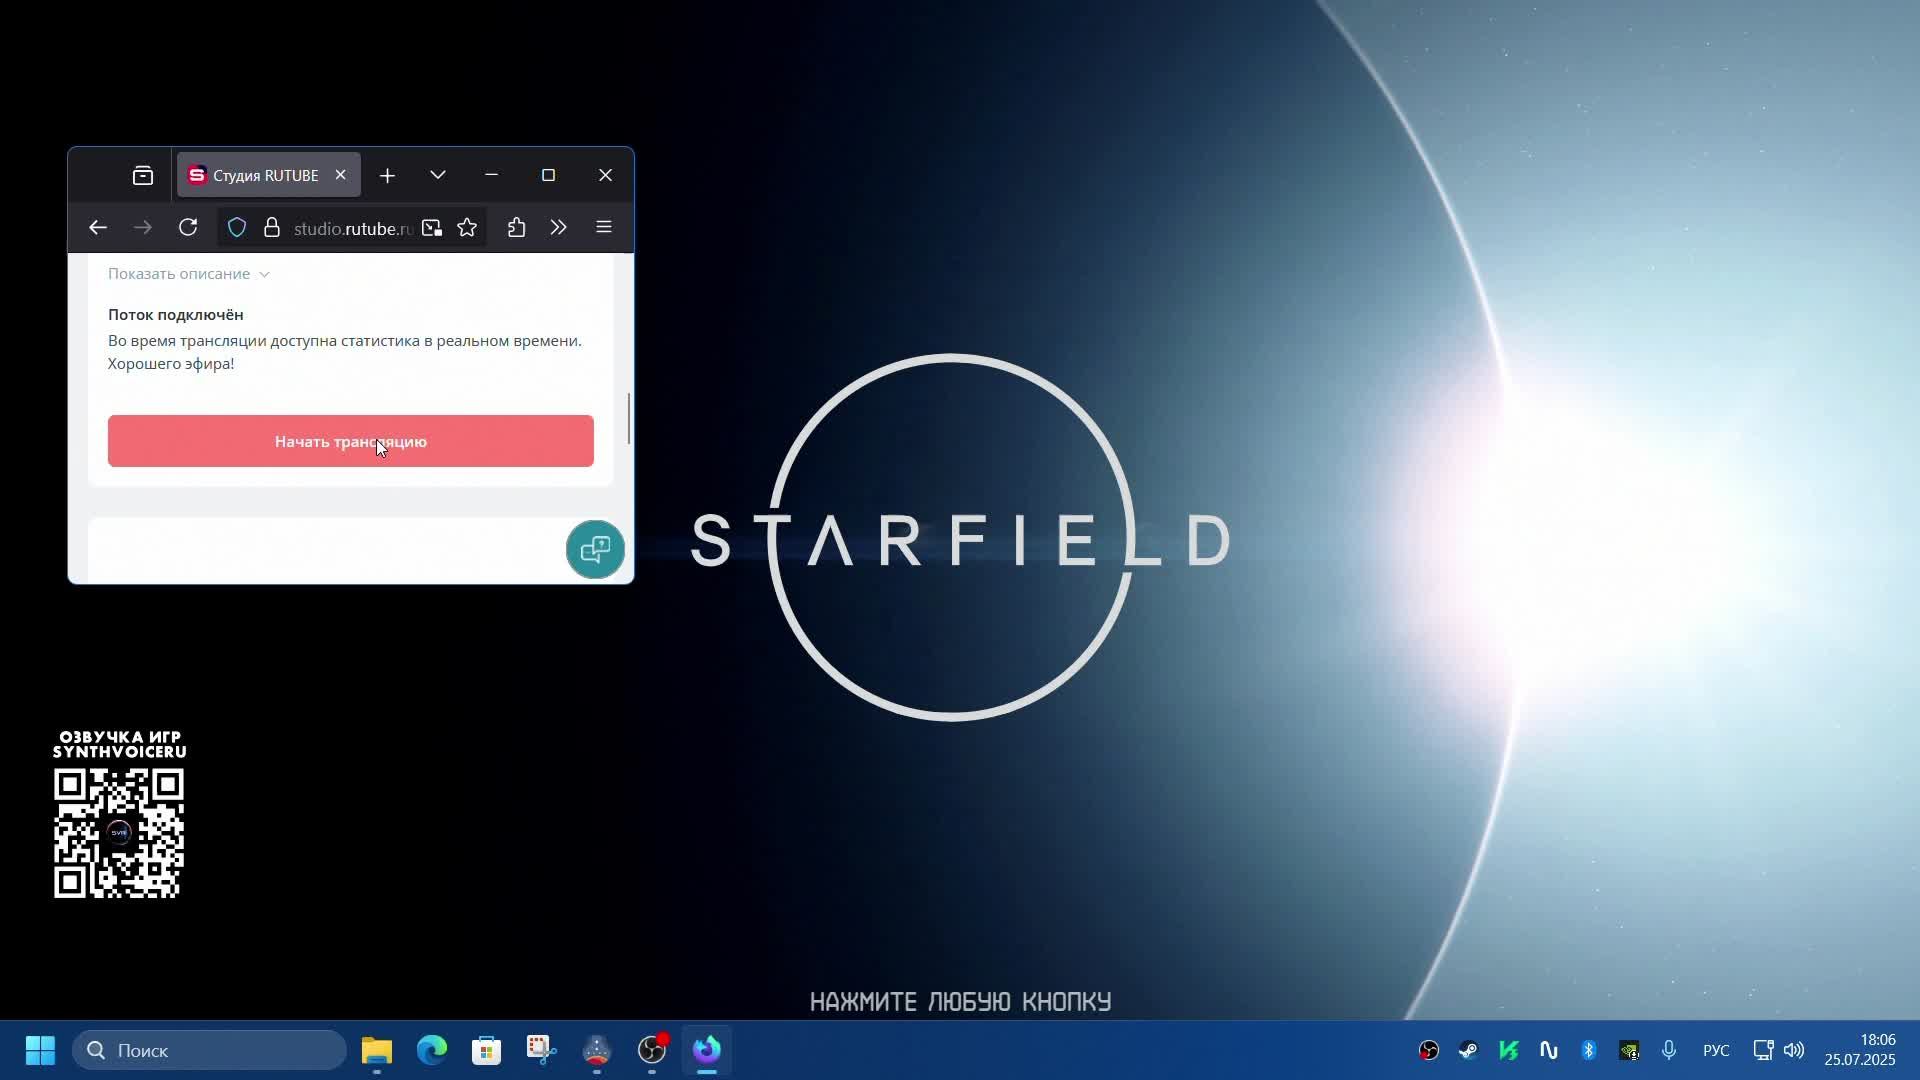The image size is (1920, 1080).
Task: Open the red-black tray icon left of Steam
Action: tap(1429, 1050)
